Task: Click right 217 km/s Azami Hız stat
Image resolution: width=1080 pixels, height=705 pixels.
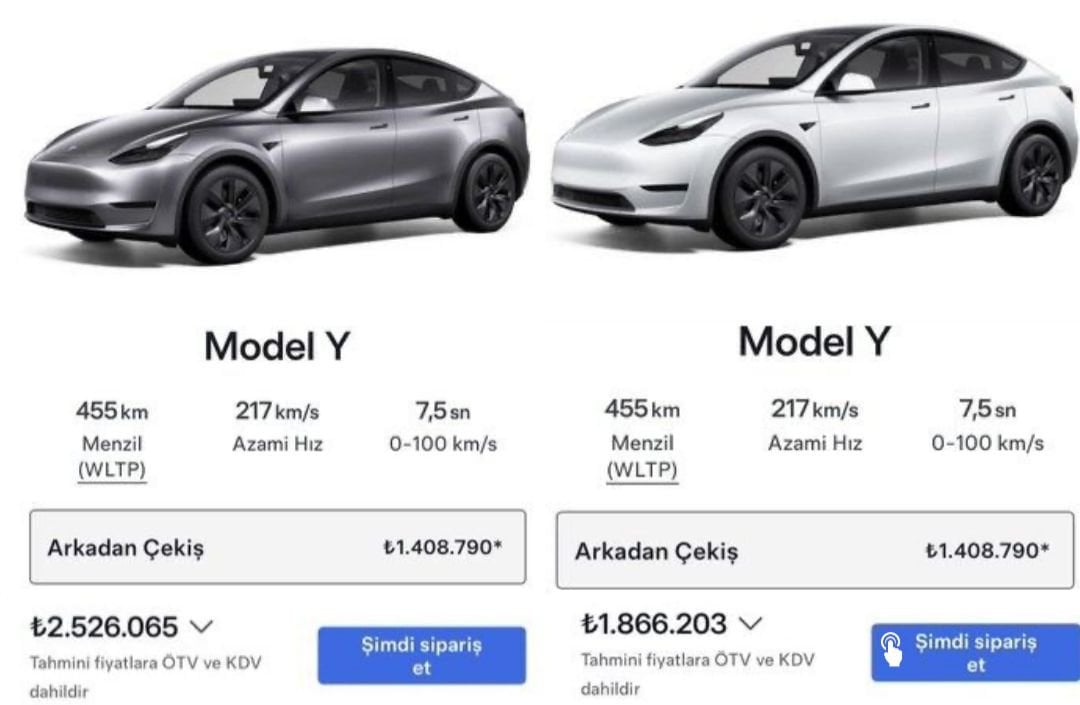Action: 815,425
